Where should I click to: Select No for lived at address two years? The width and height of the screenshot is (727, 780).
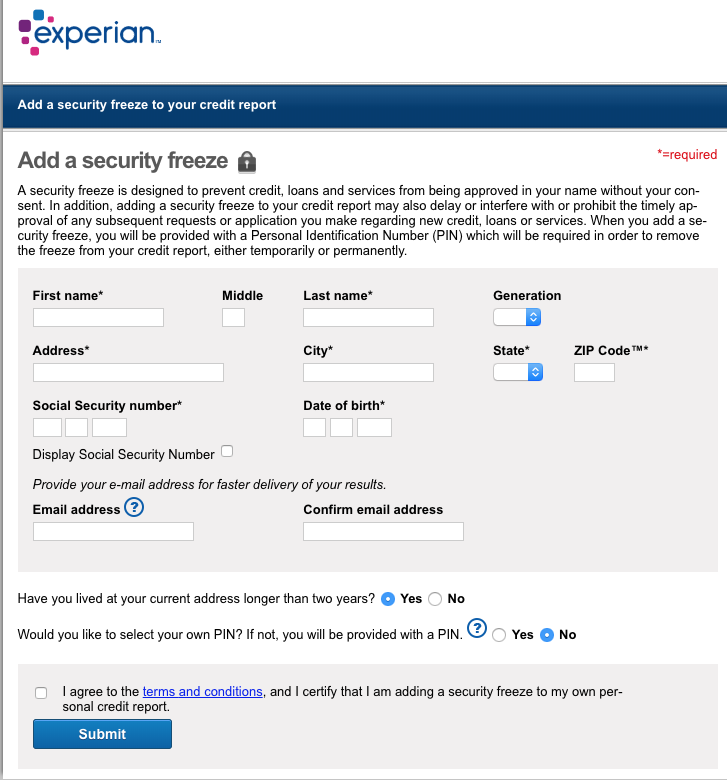pos(435,599)
